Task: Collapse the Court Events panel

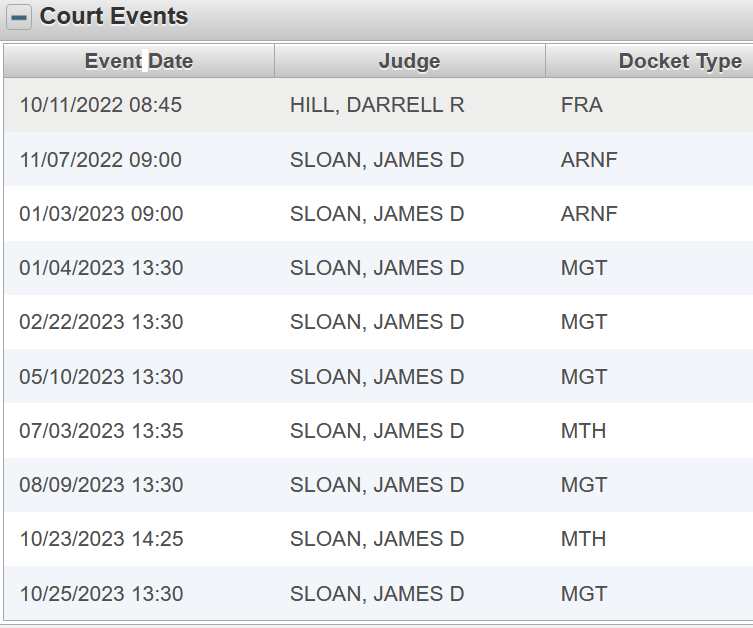Action: [x=20, y=17]
